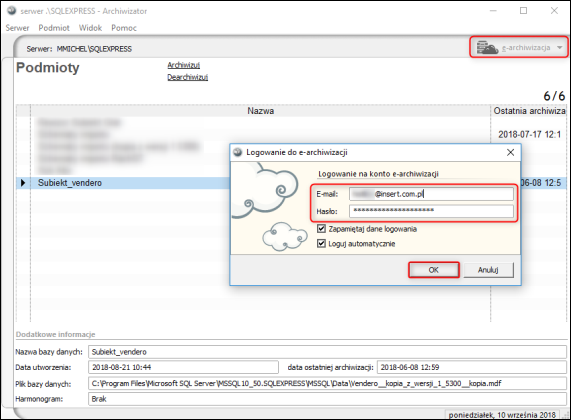Focus the E-mail input field
This screenshot has width=571, height=420.
[431, 194]
